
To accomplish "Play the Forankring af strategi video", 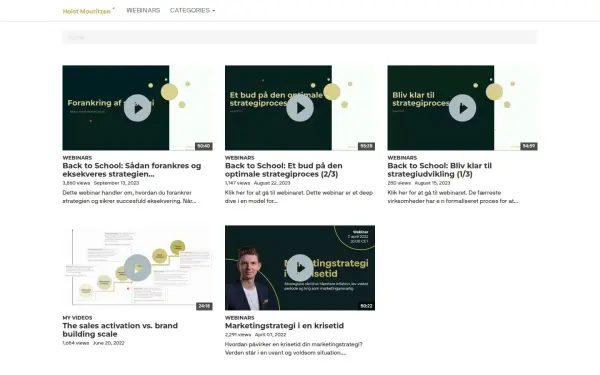I will [x=137, y=108].
